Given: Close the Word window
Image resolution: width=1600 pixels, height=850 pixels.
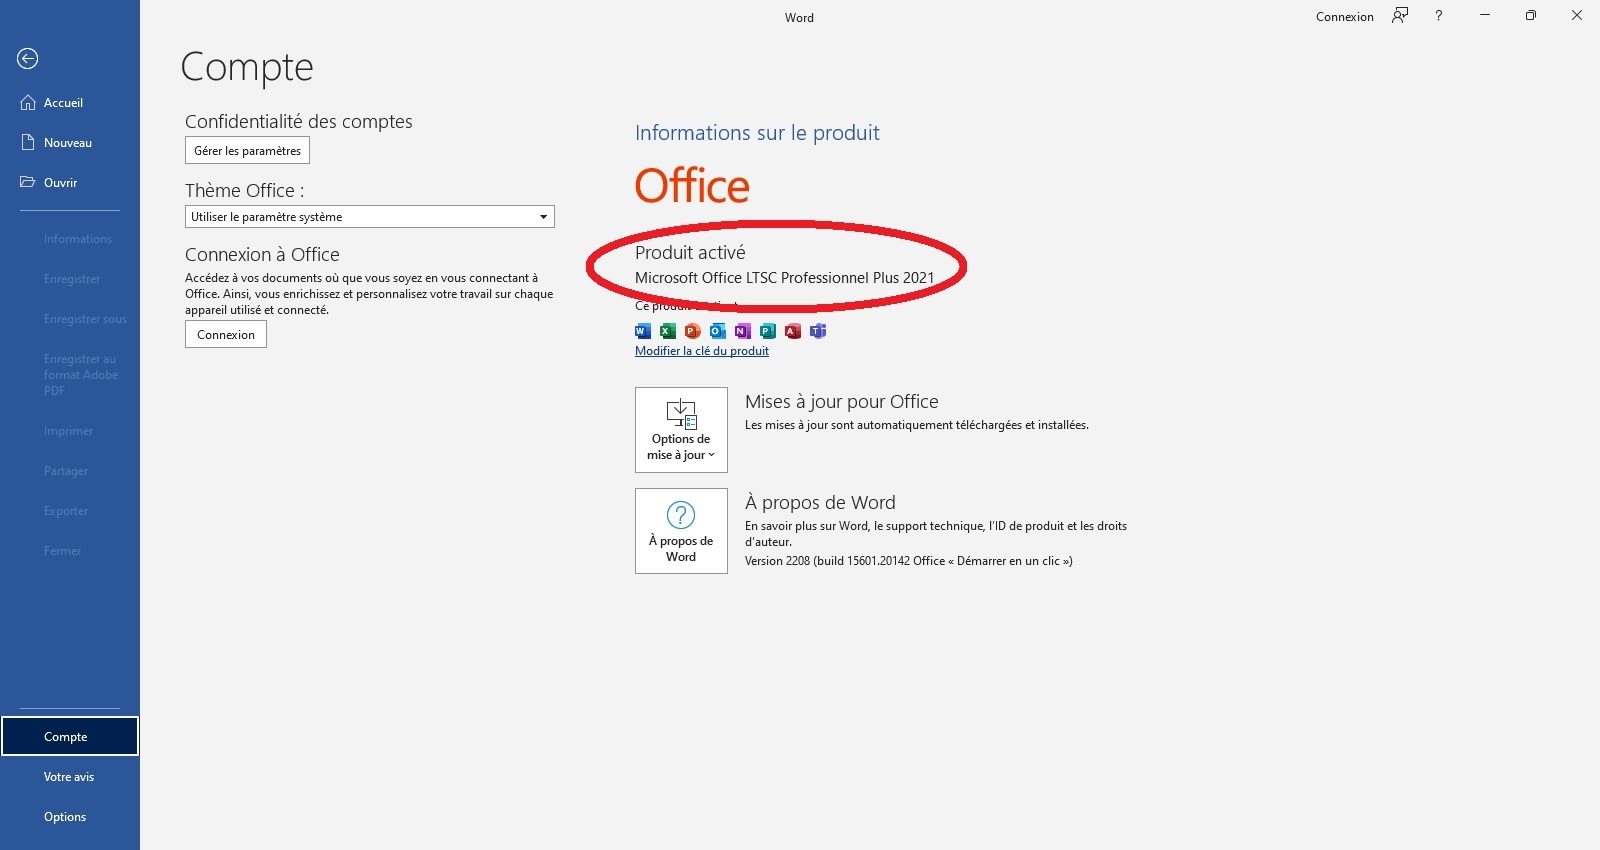Looking at the screenshot, I should 1577,16.
